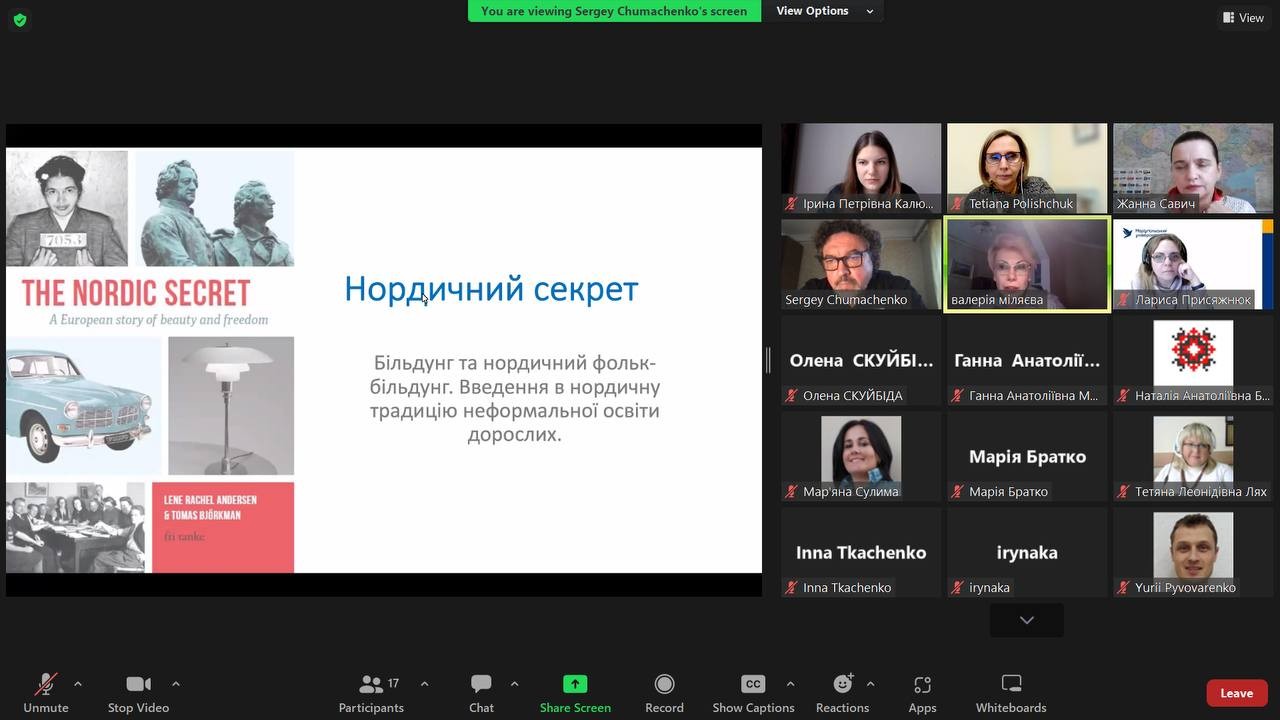
Task: Toggle Show Captions
Action: [x=753, y=693]
